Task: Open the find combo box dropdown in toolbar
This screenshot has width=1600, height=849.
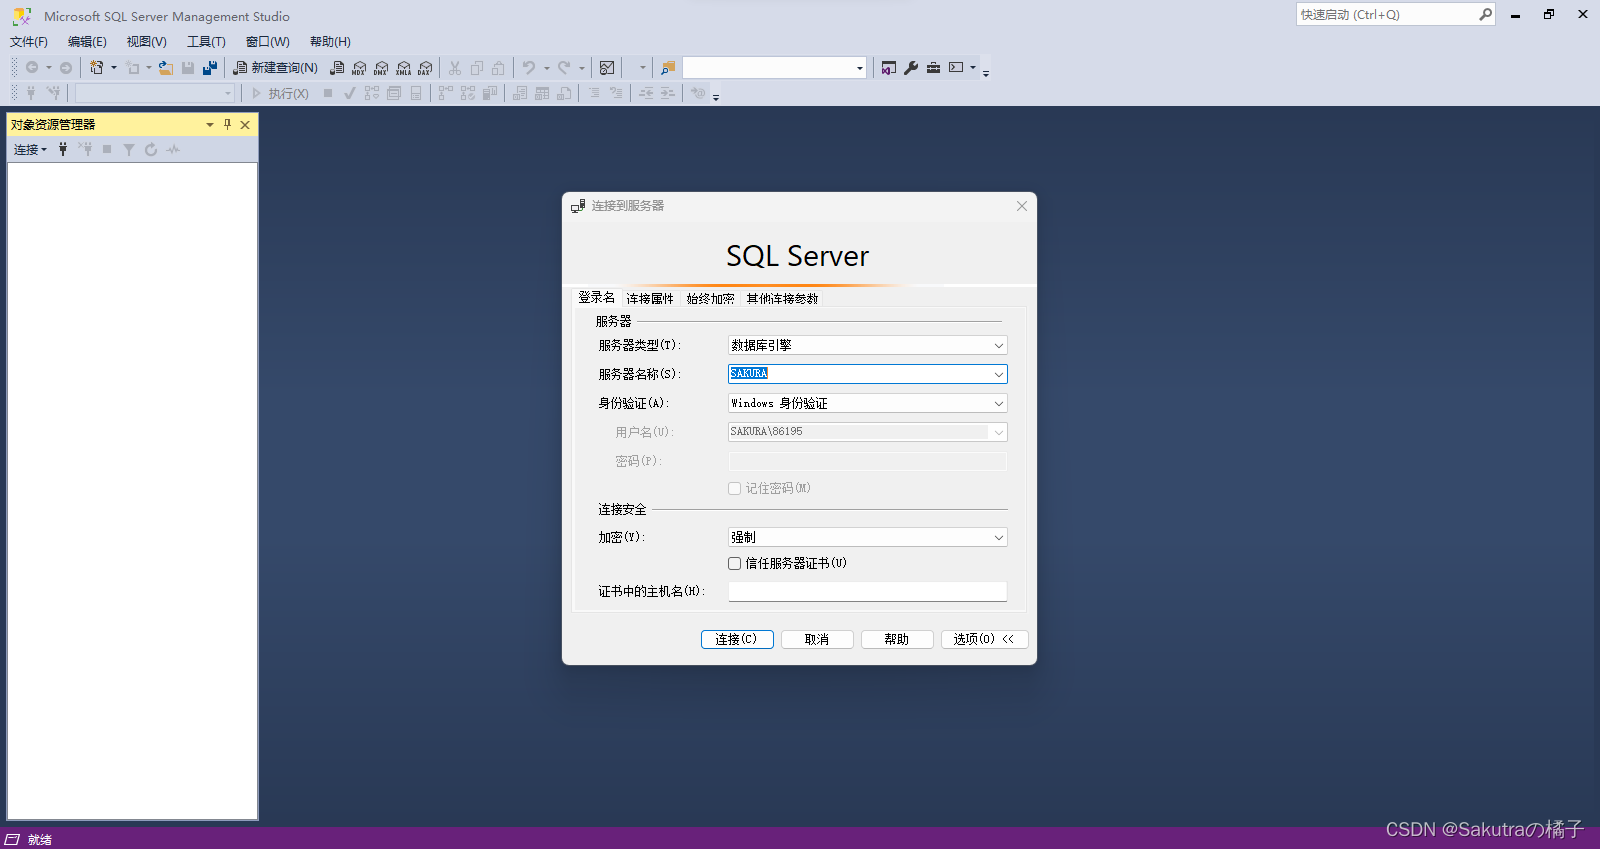Action: coord(859,68)
